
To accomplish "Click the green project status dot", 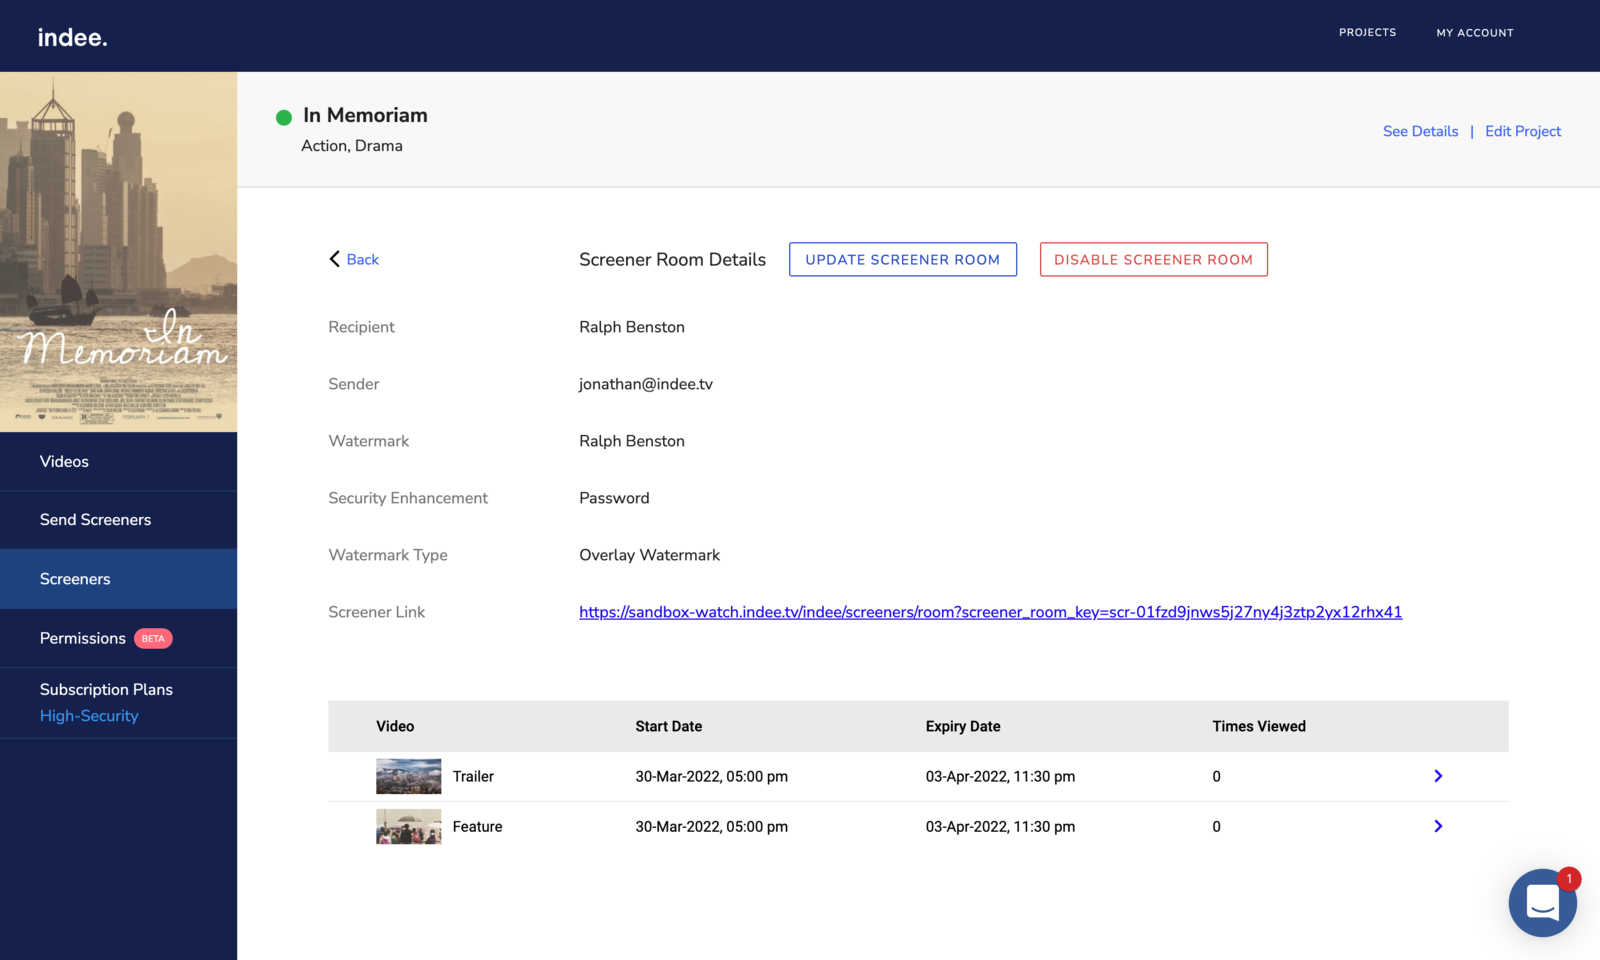I will (284, 117).
